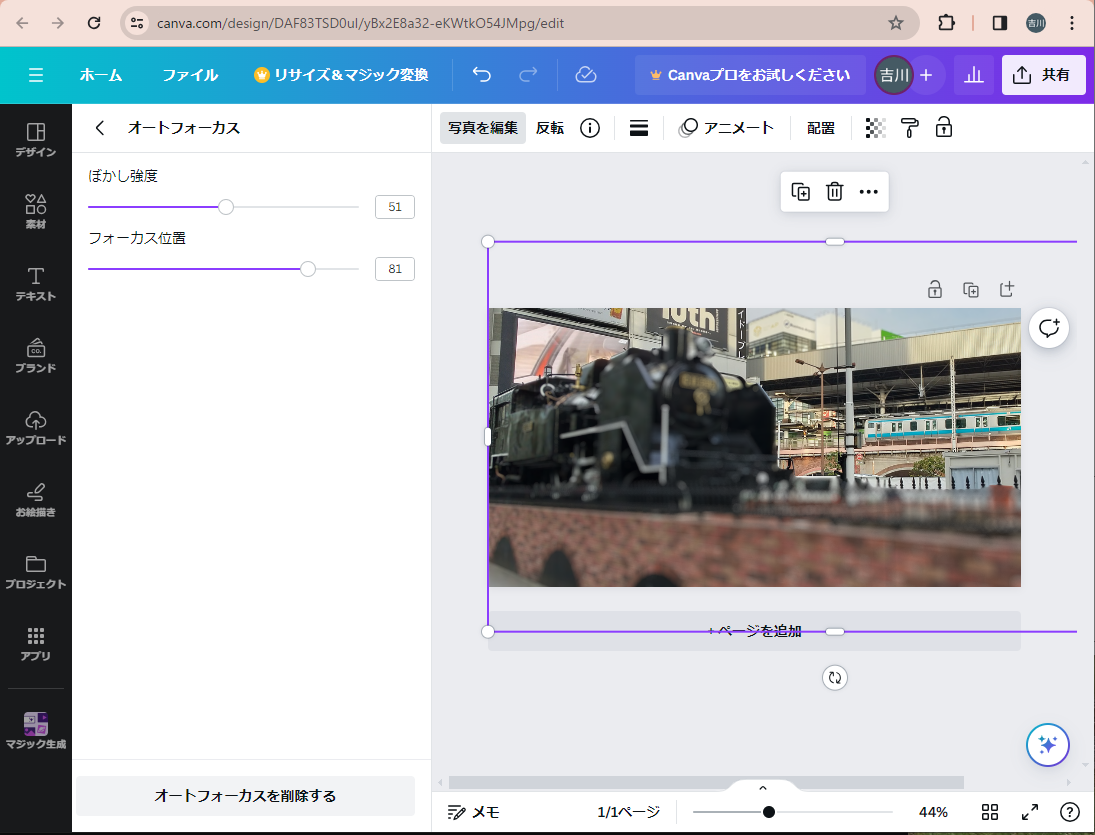
Task: Click the 共有 share button
Action: pyautogui.click(x=1043, y=75)
